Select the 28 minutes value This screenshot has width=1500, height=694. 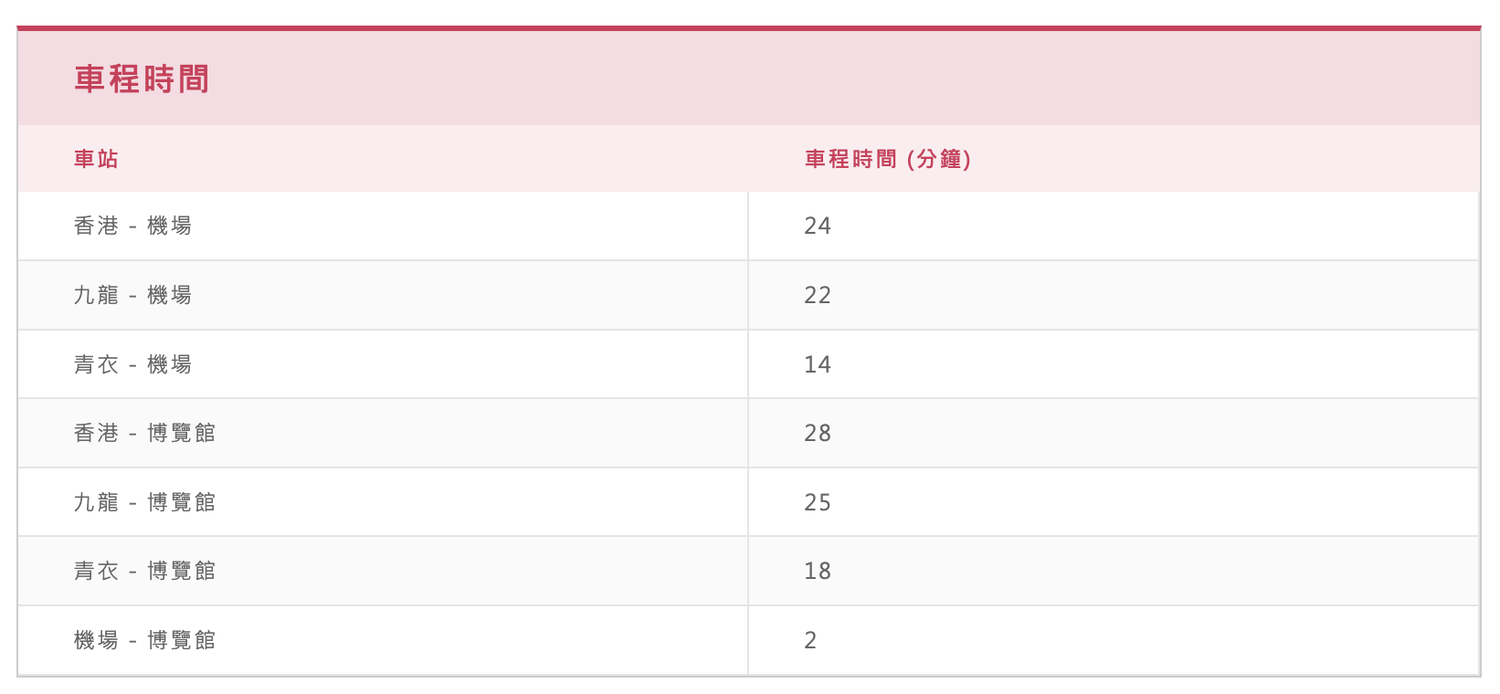click(x=818, y=433)
